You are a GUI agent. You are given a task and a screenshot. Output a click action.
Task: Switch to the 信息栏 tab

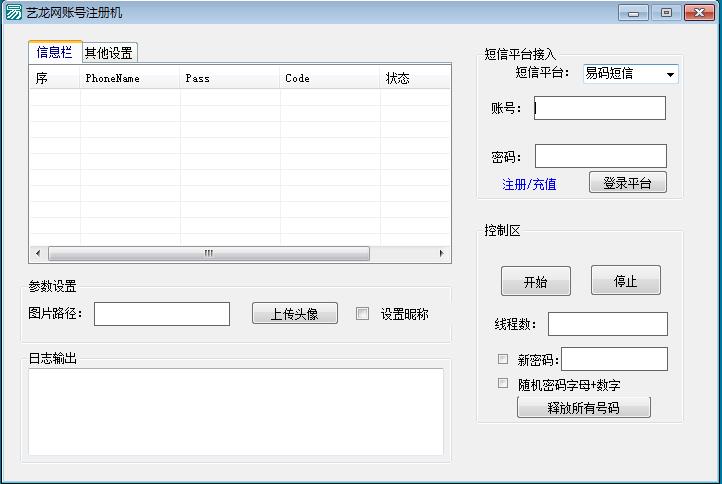[x=55, y=52]
